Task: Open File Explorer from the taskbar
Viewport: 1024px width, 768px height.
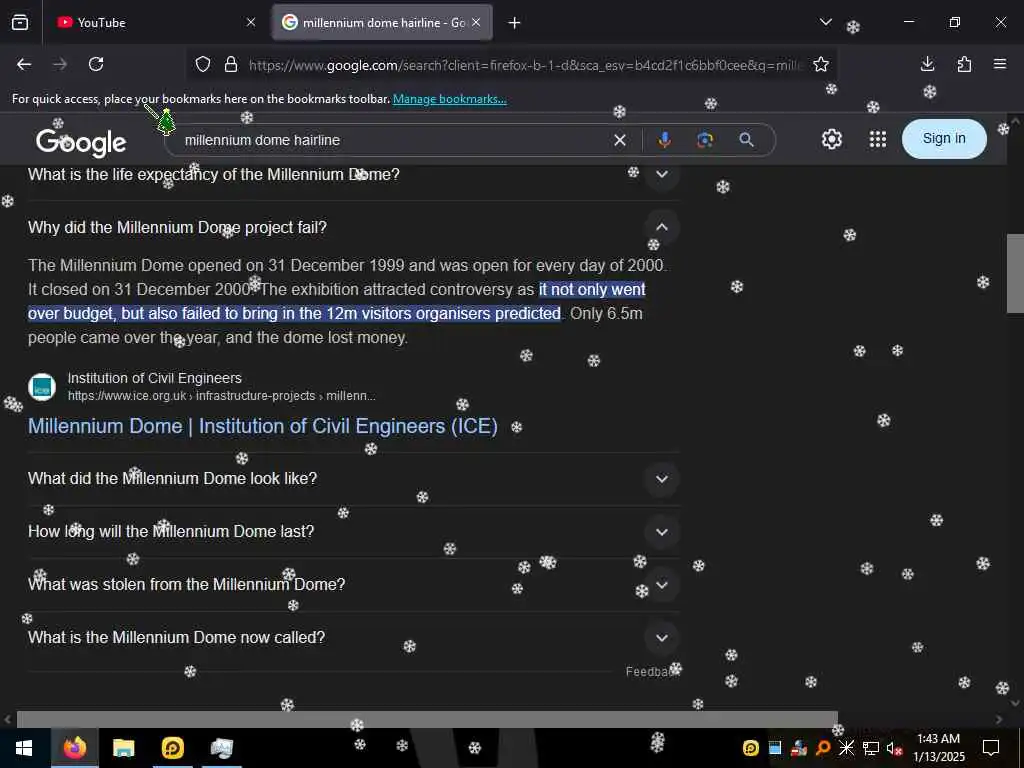Action: [123, 748]
